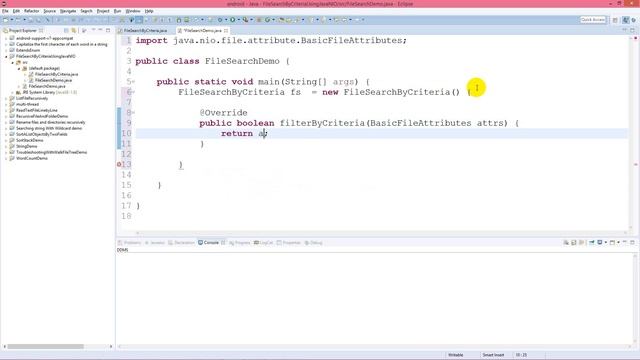
Task: Click the Run green play icon
Action: click(x=232, y=20)
